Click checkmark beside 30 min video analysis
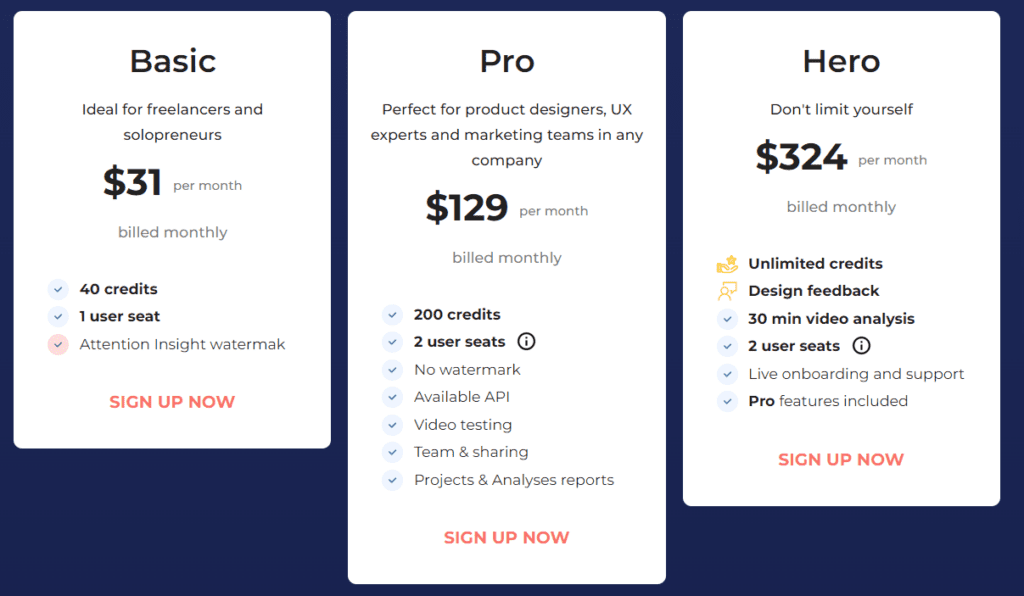The width and height of the screenshot is (1024, 596). click(x=727, y=319)
